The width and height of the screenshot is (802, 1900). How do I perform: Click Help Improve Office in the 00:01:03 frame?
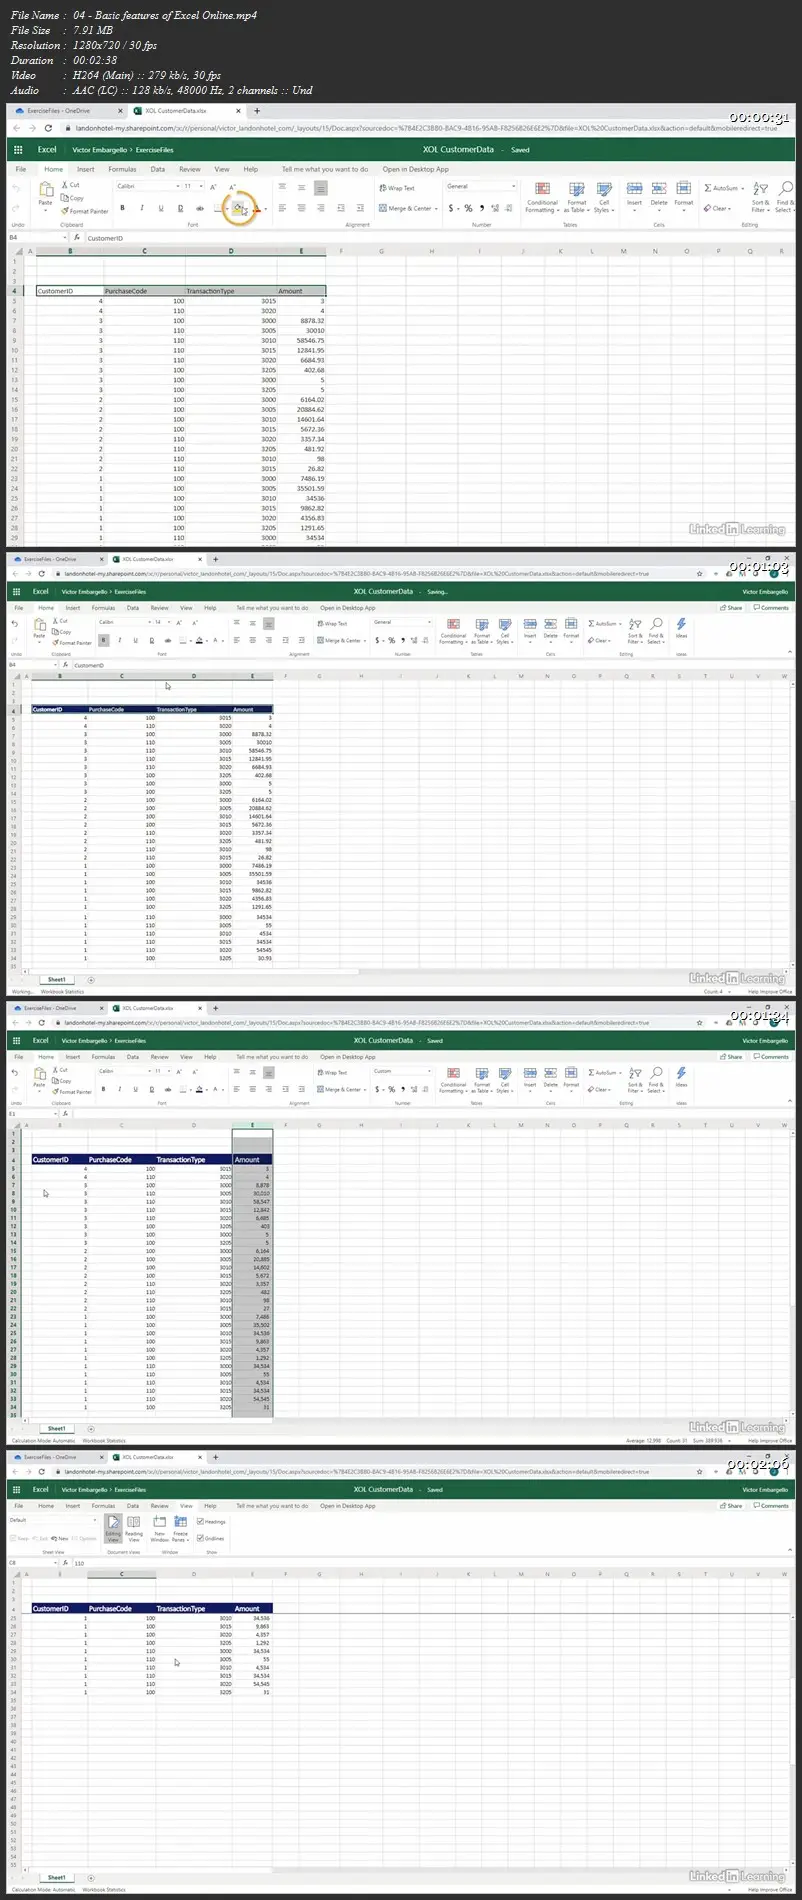[x=769, y=992]
